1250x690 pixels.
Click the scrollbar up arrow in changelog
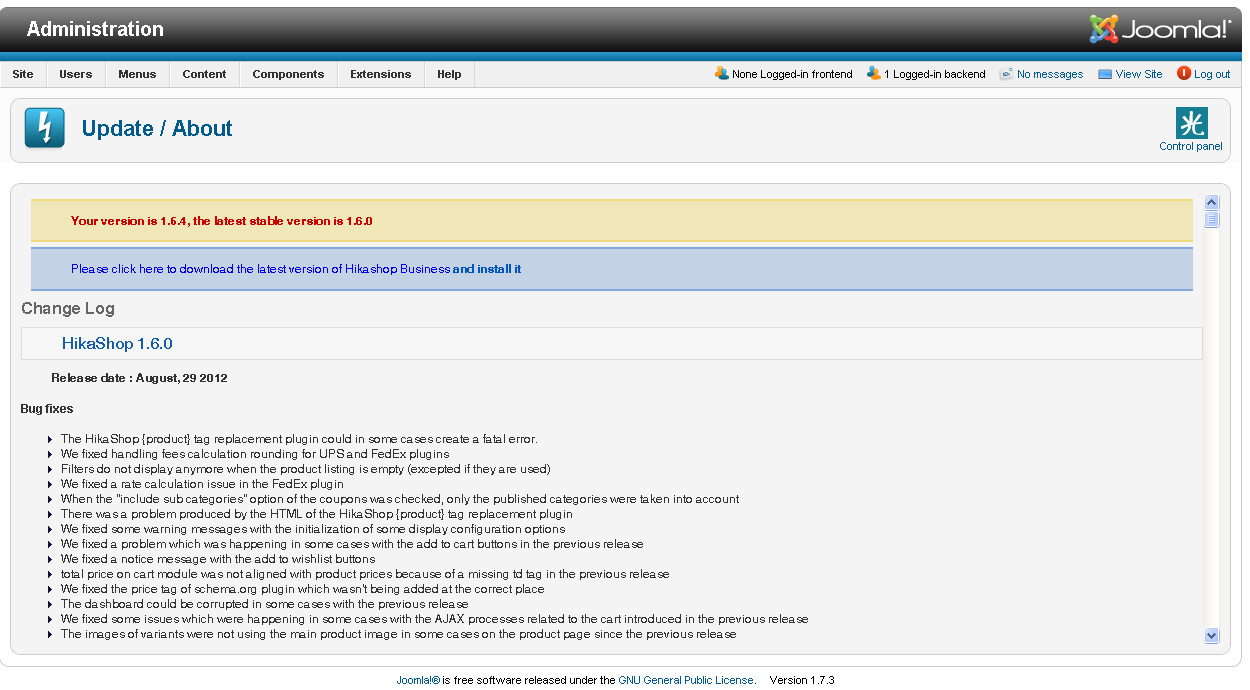1212,202
